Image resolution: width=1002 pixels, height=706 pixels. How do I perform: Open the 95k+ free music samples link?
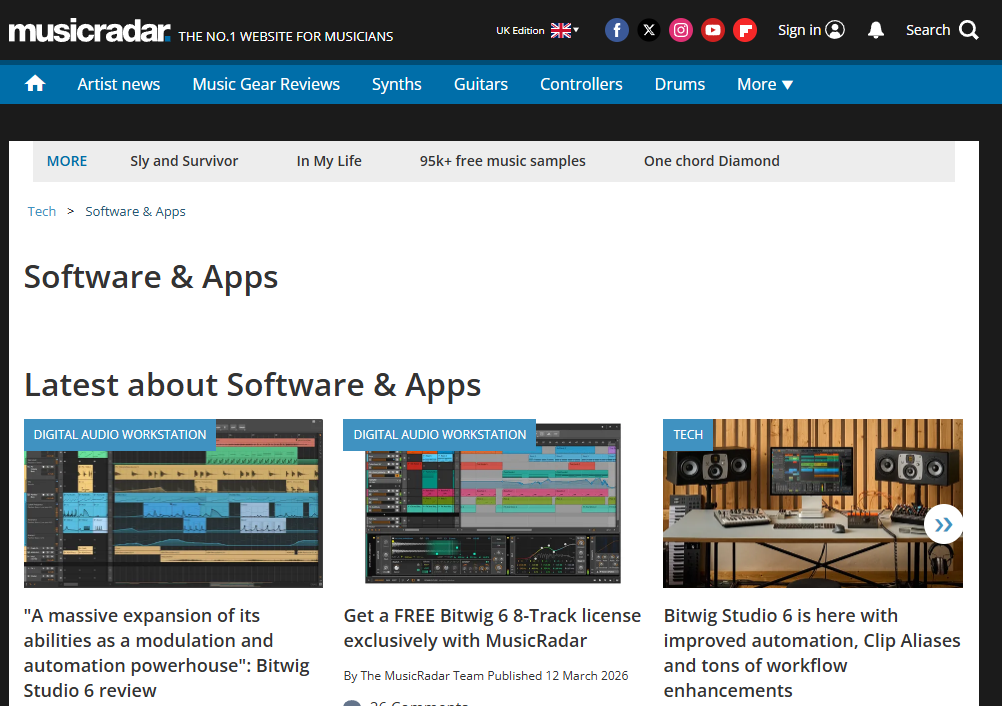502,161
